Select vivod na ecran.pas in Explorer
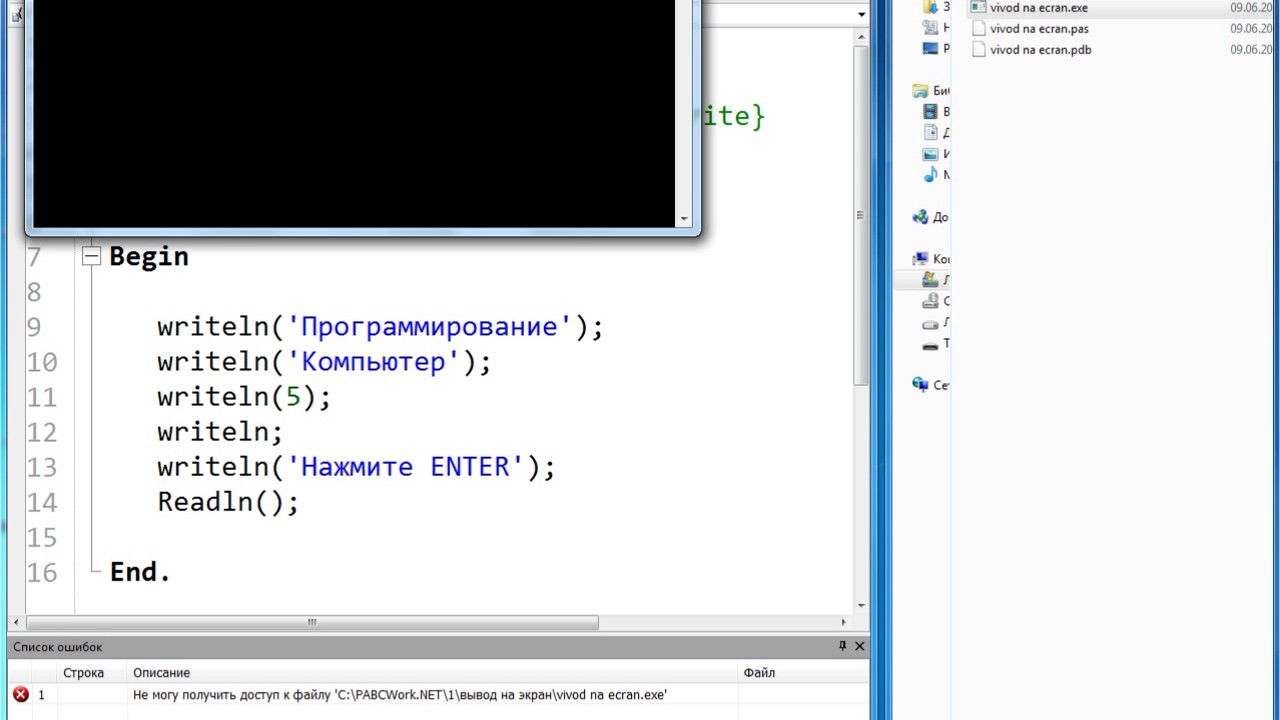This screenshot has width=1280, height=720. click(x=1039, y=29)
